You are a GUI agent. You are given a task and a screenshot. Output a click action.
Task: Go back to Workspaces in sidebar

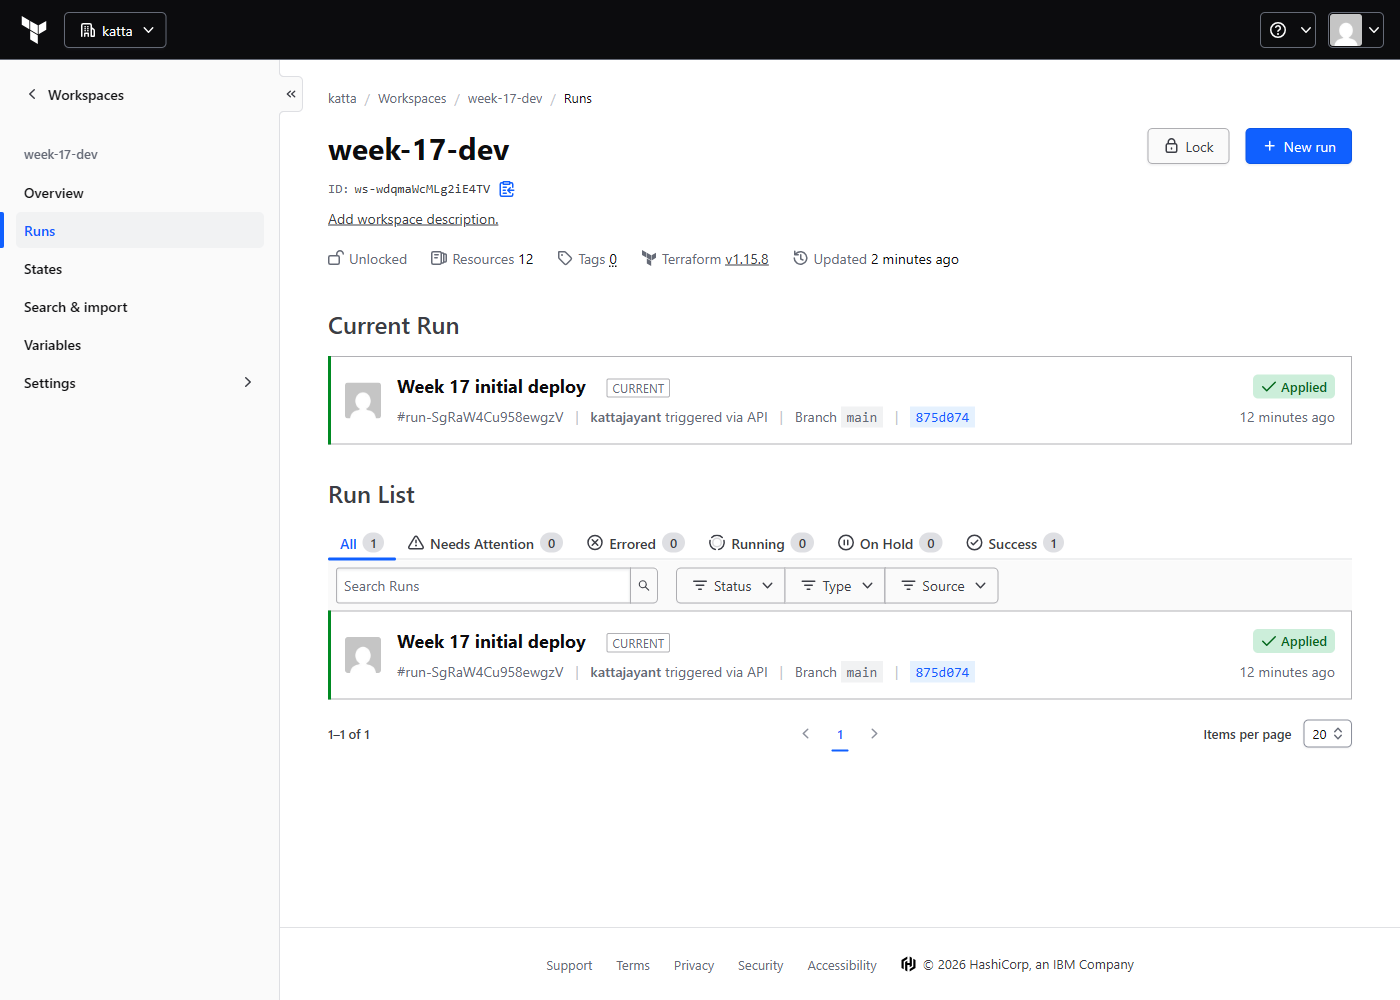76,95
